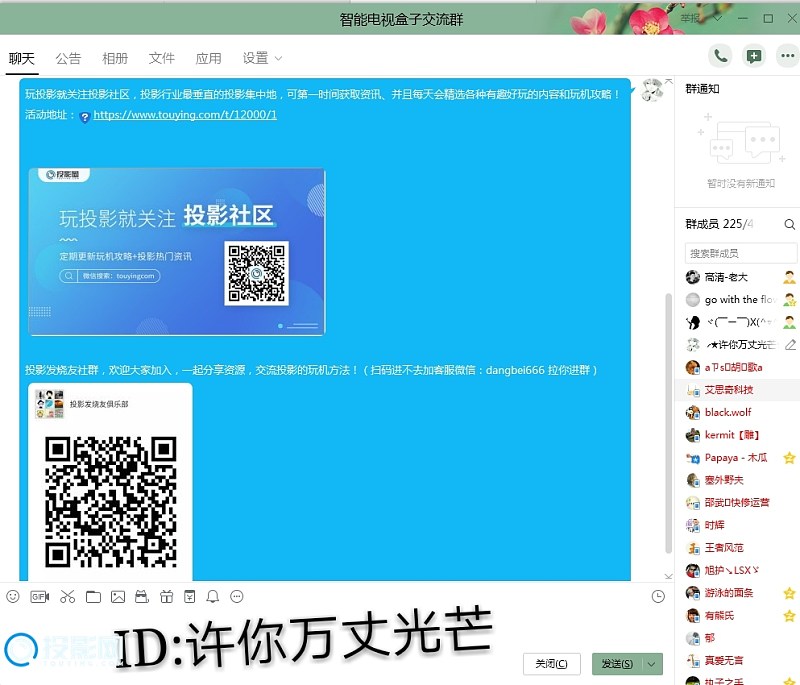This screenshot has width=800, height=685.
Task: Click the gift box icon
Action: [x=166, y=596]
